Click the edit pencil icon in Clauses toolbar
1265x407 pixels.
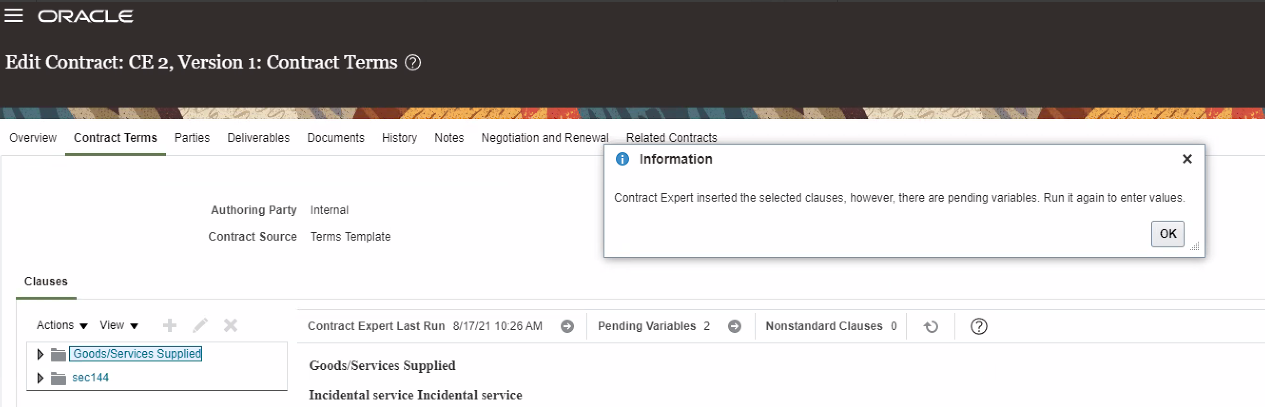pyautogui.click(x=200, y=325)
